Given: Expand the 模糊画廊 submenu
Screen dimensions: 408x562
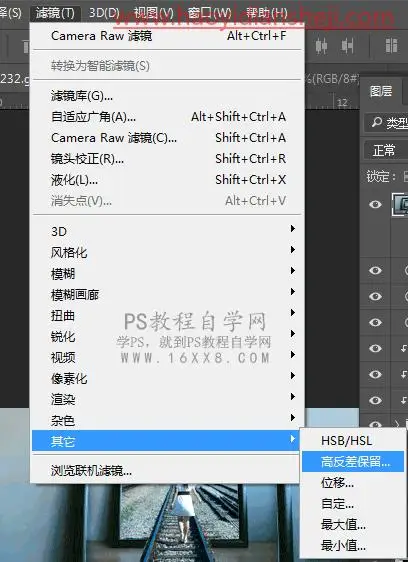Looking at the screenshot, I should click(167, 295).
